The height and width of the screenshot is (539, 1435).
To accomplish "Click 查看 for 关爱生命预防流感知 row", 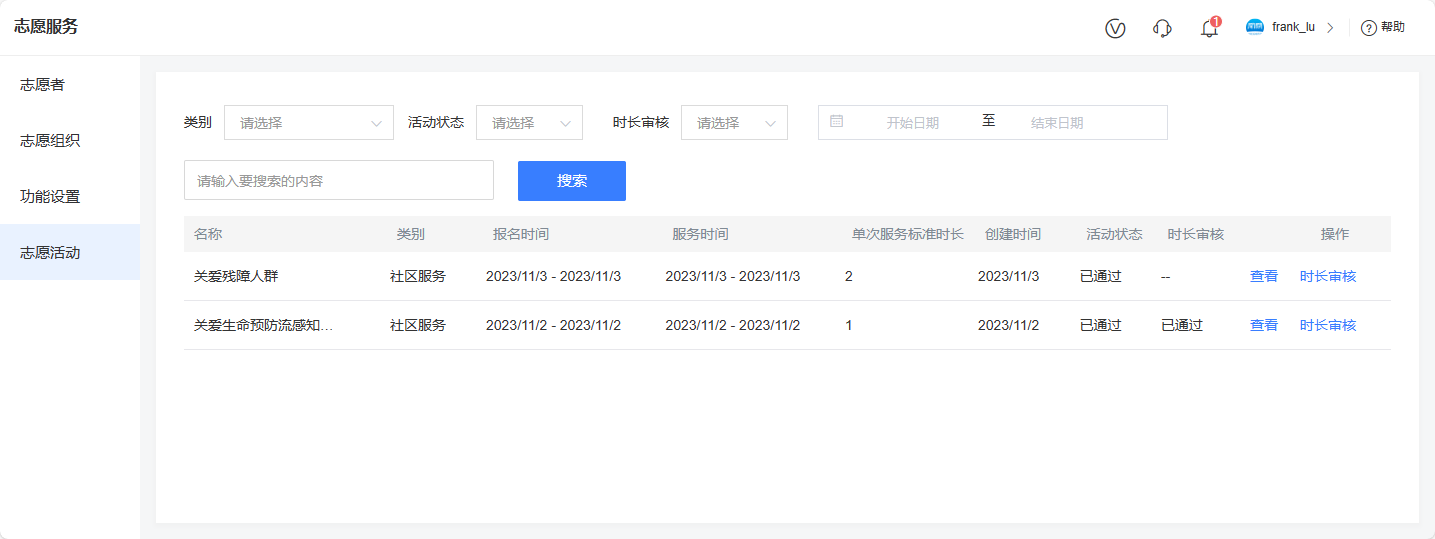I will point(1264,325).
